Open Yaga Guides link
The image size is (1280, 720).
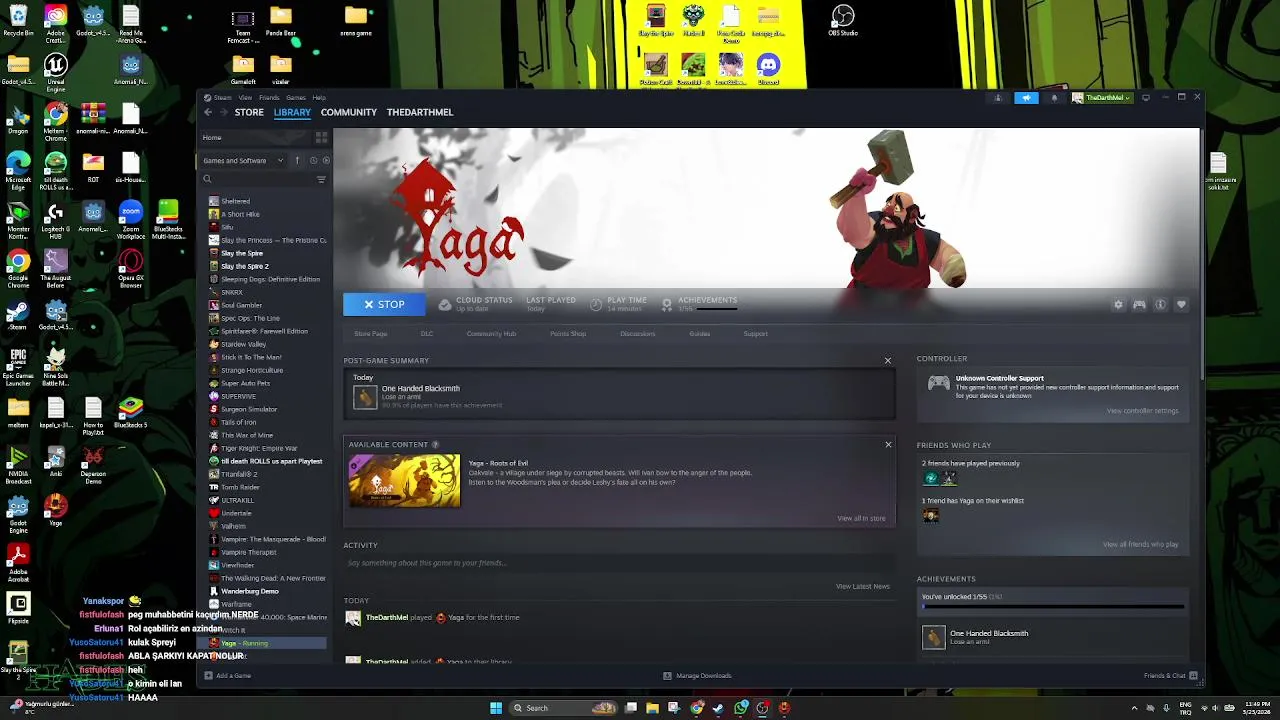point(699,333)
